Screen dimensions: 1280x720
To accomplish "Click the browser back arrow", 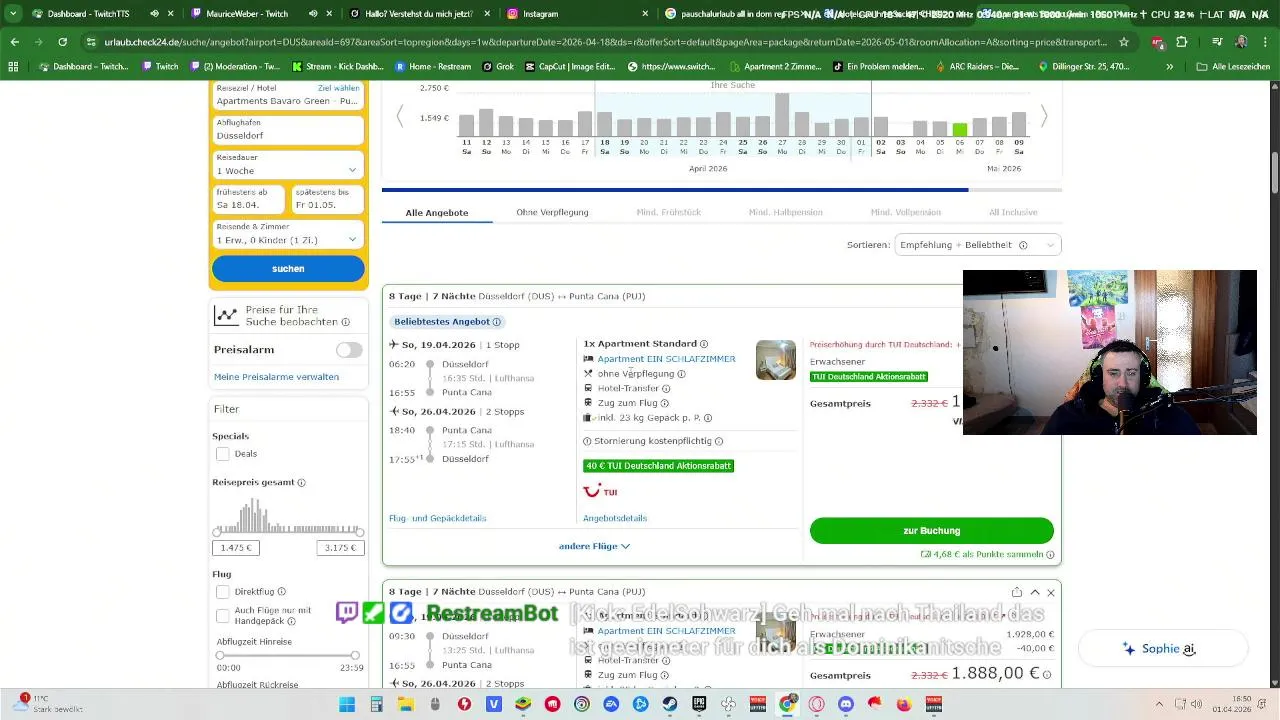I will [x=15, y=42].
